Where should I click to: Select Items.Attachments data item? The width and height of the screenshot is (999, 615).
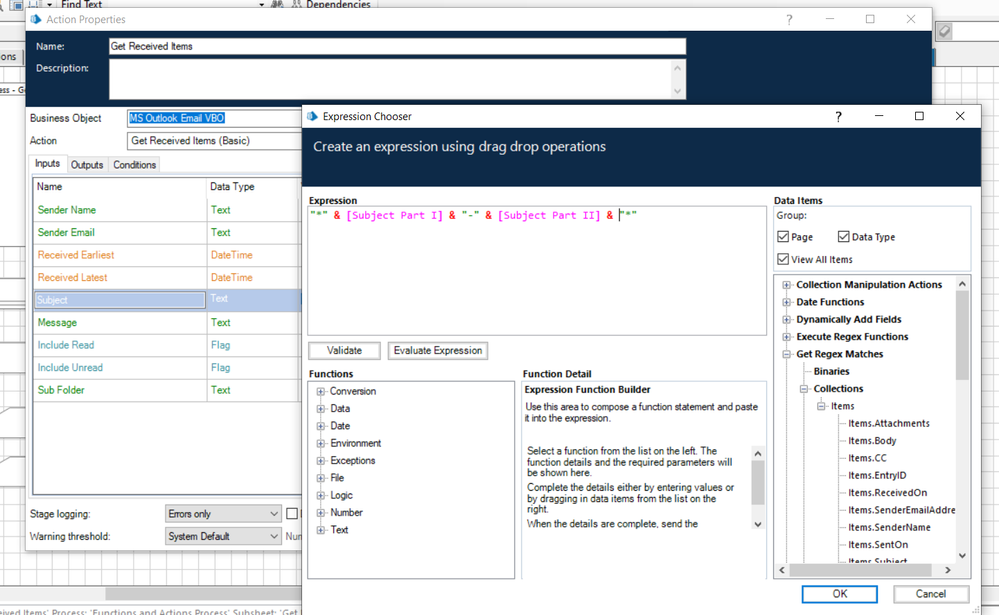[888, 423]
